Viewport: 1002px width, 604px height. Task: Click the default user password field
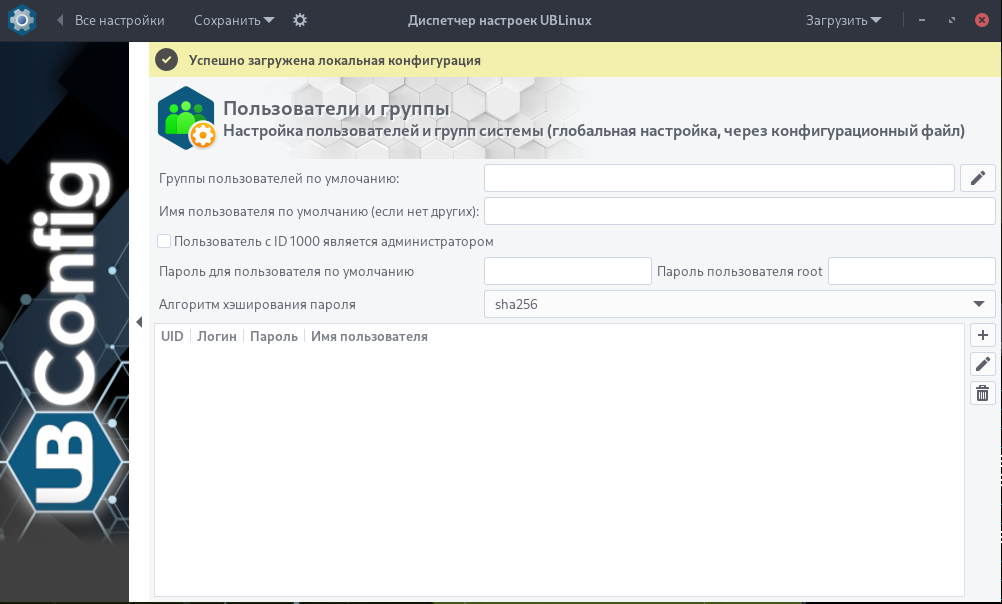coord(567,271)
